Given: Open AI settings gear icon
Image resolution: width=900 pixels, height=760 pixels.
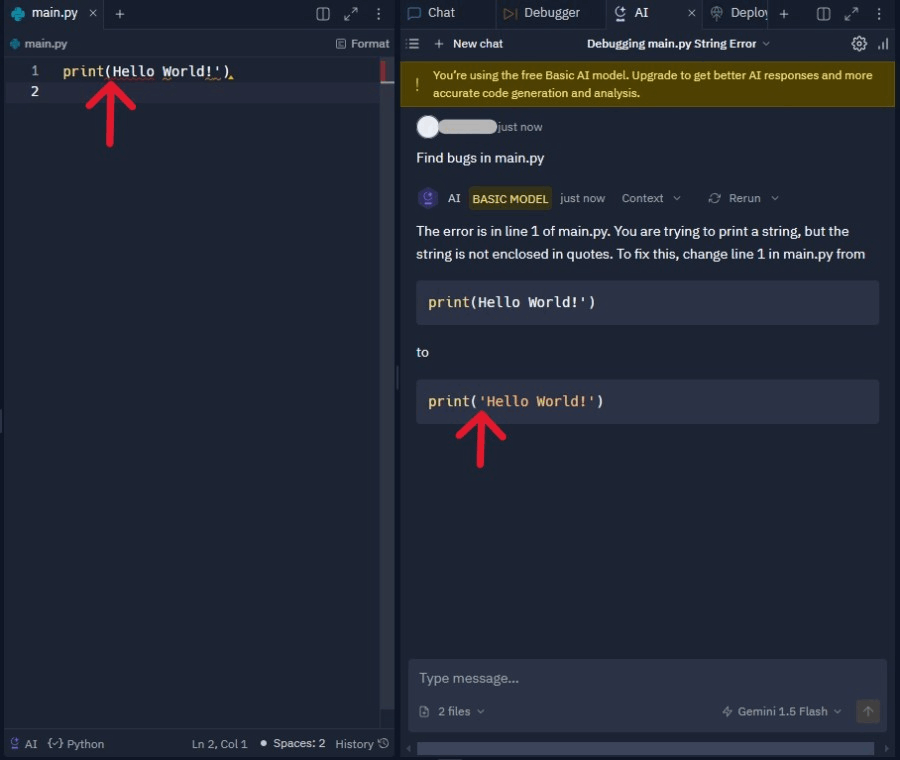Looking at the screenshot, I should click(x=859, y=44).
